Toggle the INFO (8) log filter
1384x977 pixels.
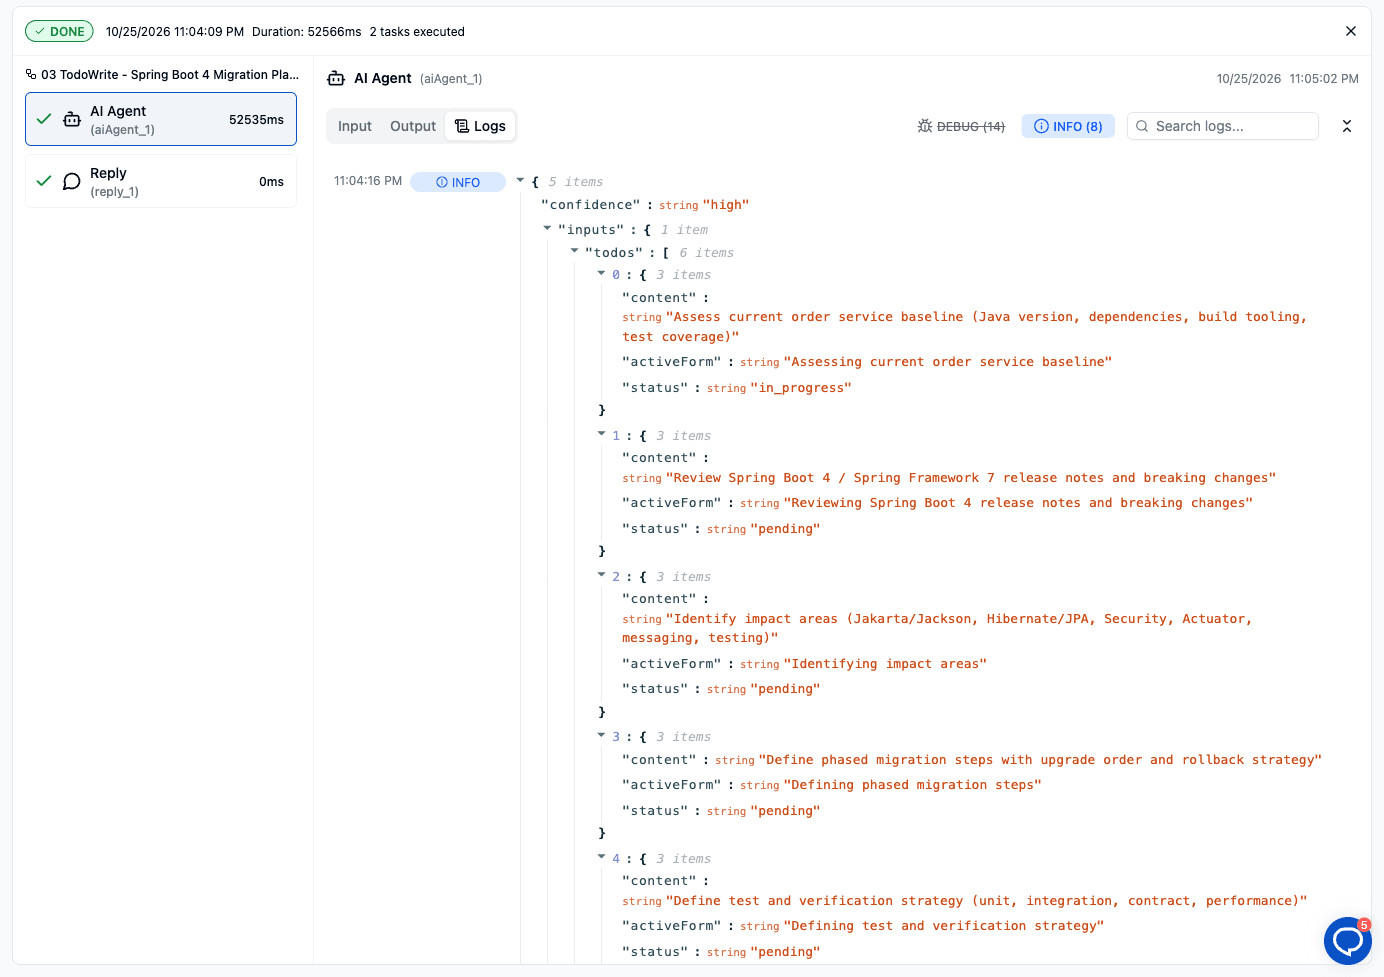pos(1068,126)
